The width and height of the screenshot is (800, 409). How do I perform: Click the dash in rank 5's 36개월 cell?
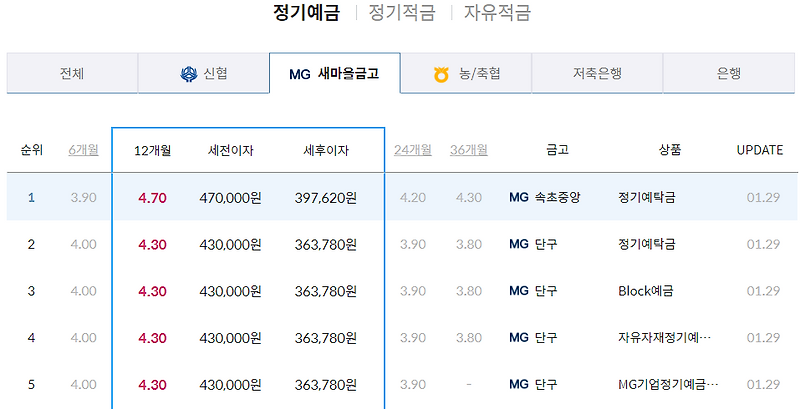tap(469, 385)
